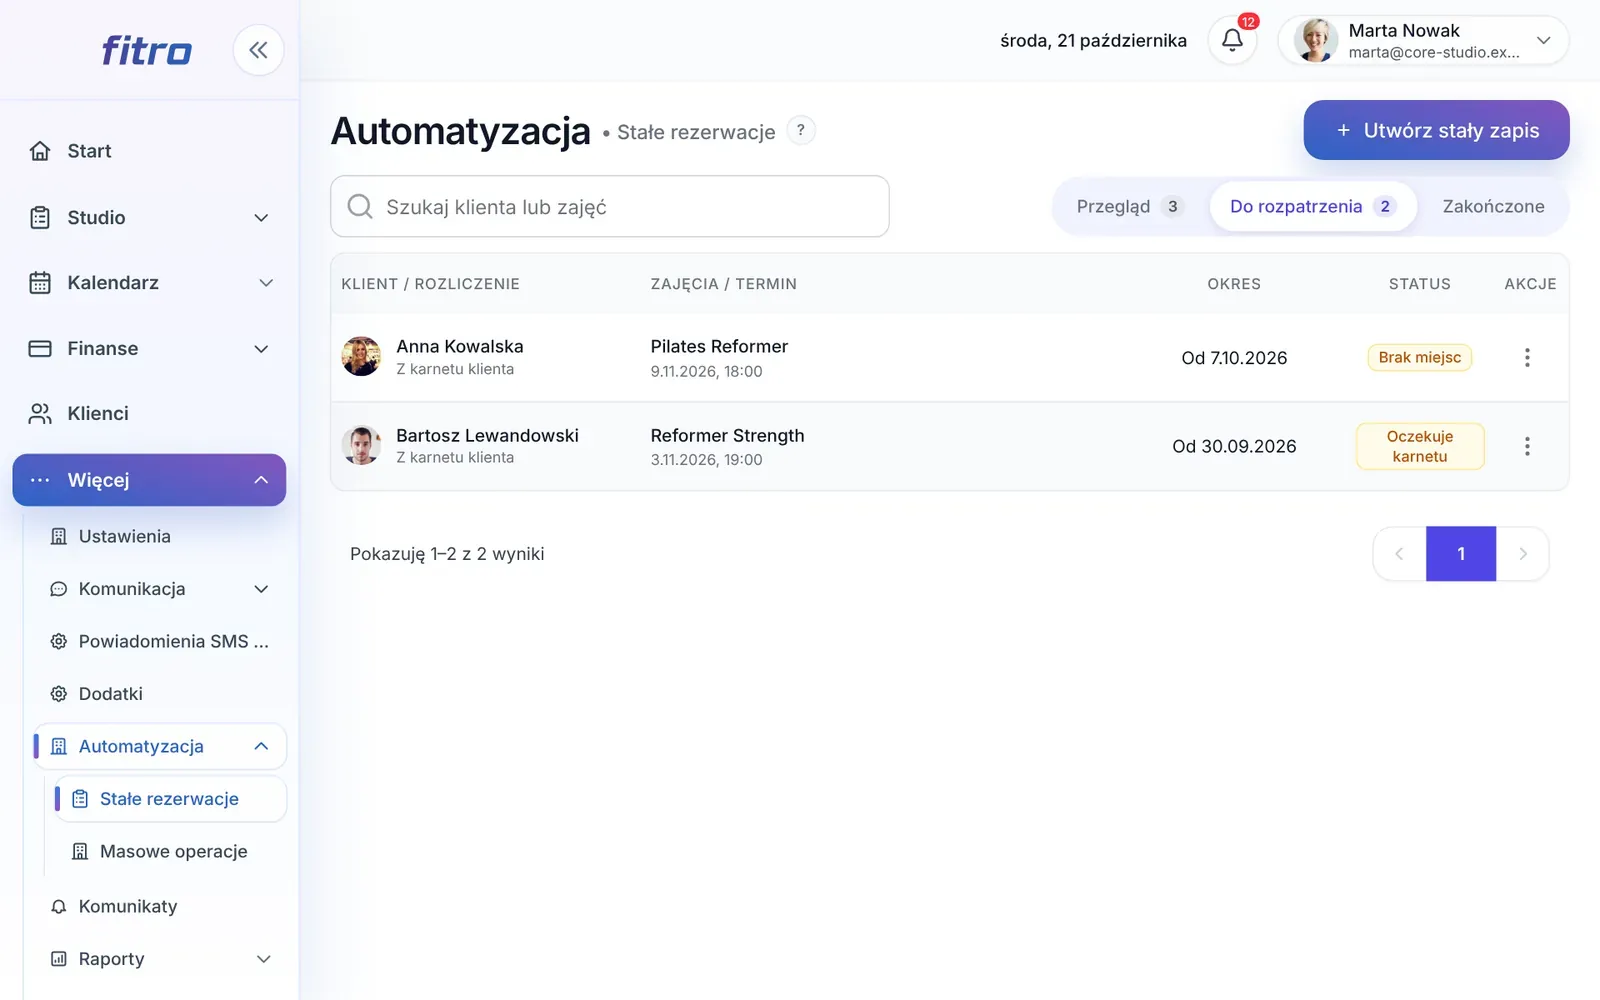
Task: Click Anna Kowalska's avatar
Action: [x=361, y=356]
